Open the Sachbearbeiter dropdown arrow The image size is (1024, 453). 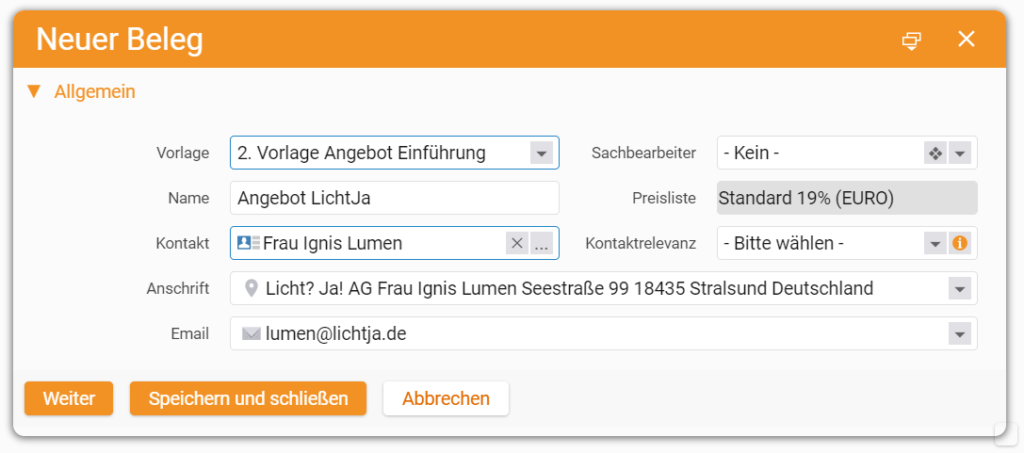[x=959, y=153]
